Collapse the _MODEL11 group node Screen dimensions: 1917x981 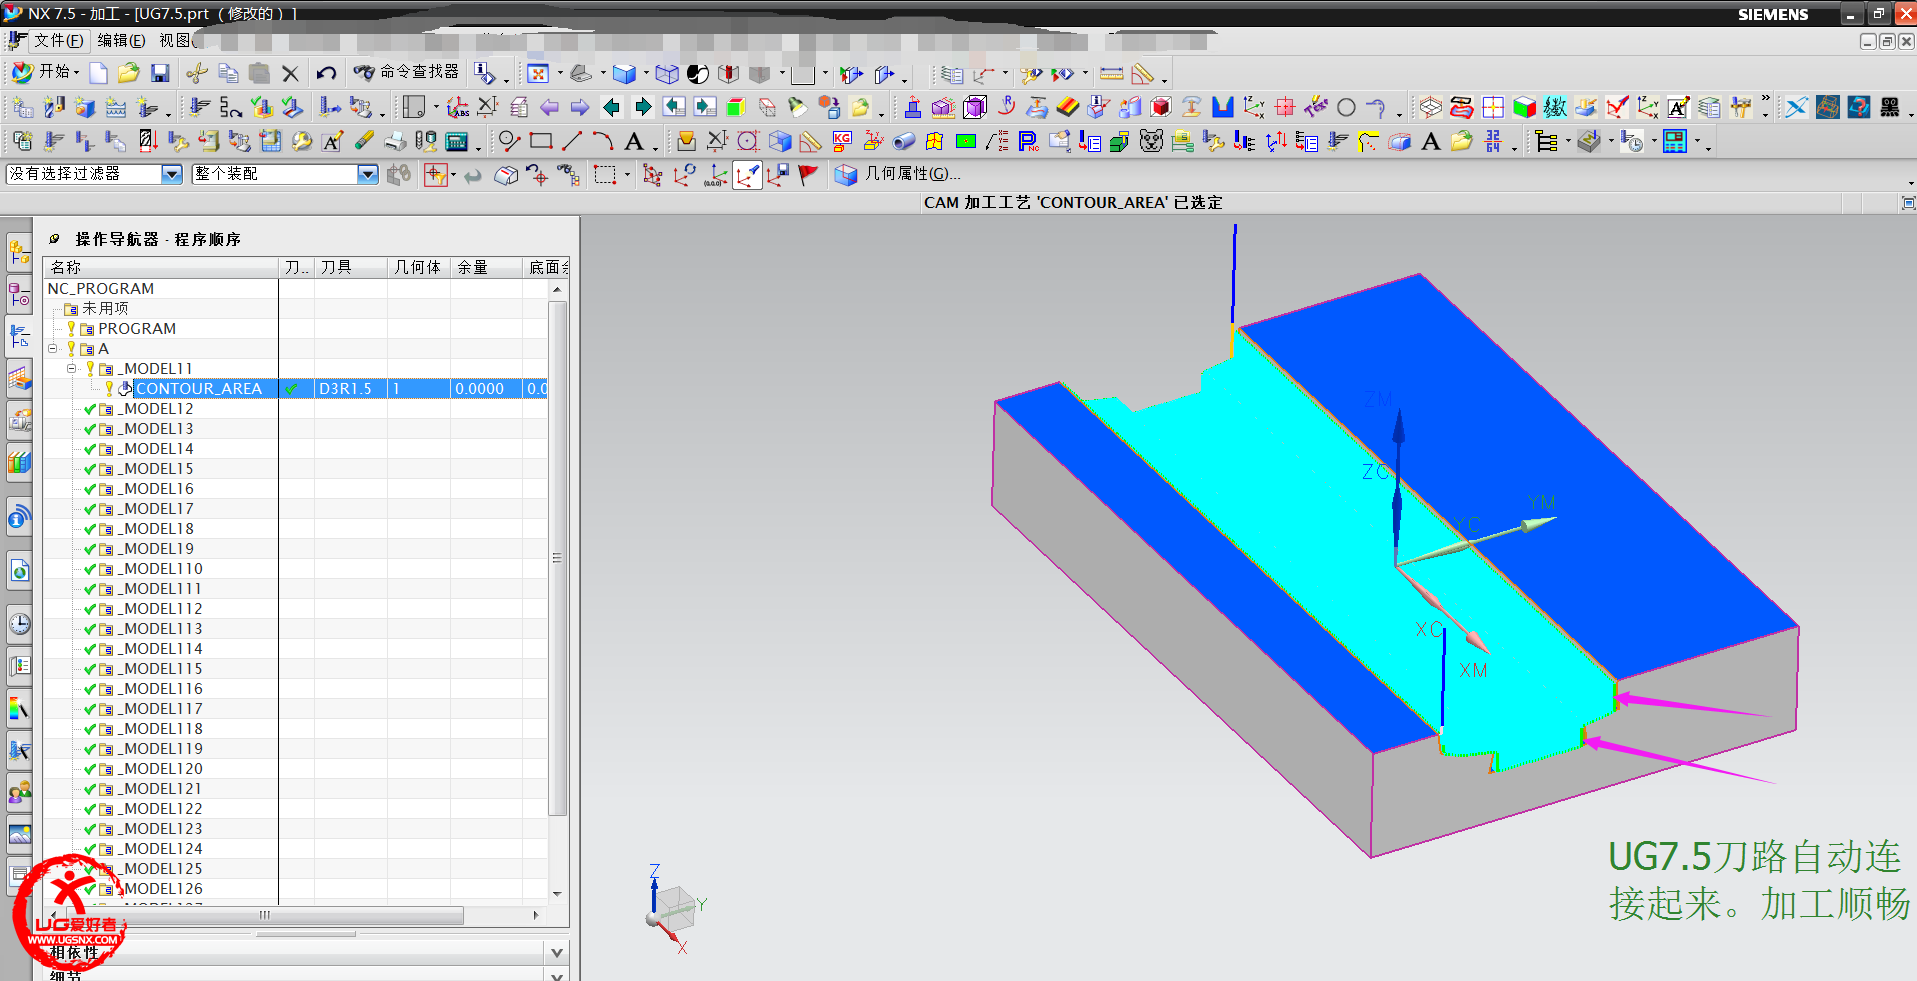click(72, 369)
